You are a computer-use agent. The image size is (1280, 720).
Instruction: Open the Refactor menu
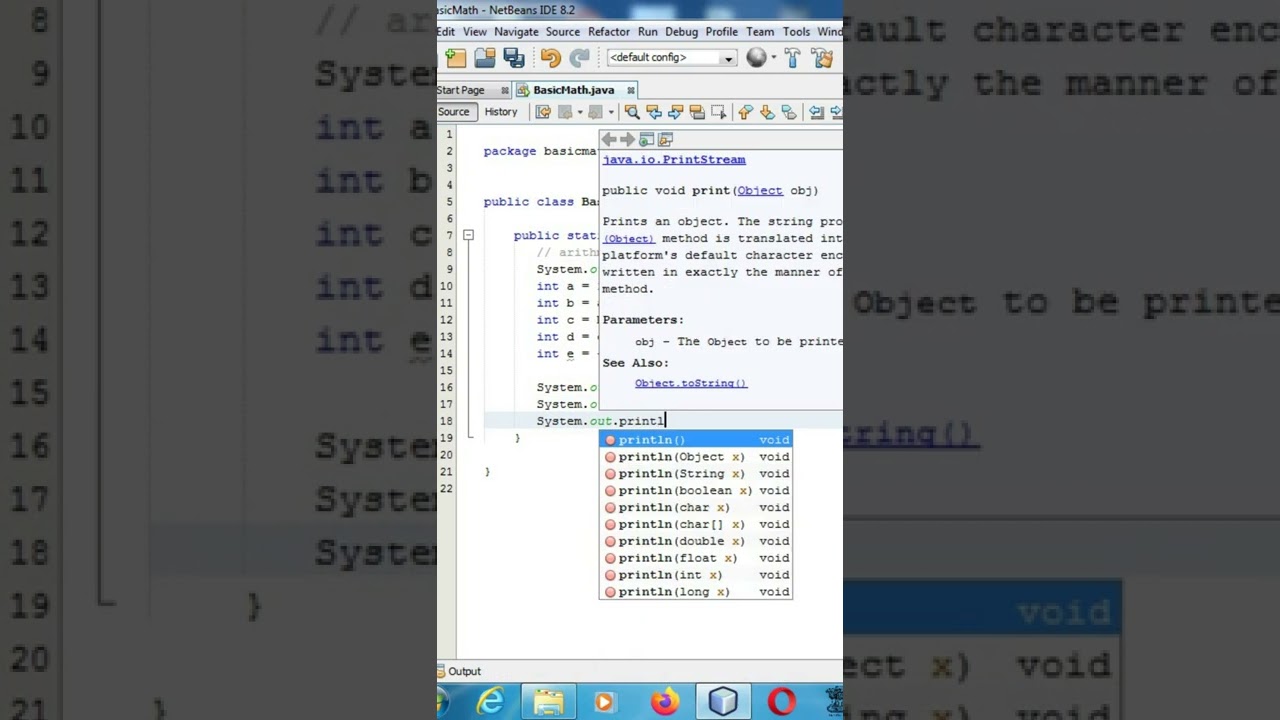coord(609,32)
